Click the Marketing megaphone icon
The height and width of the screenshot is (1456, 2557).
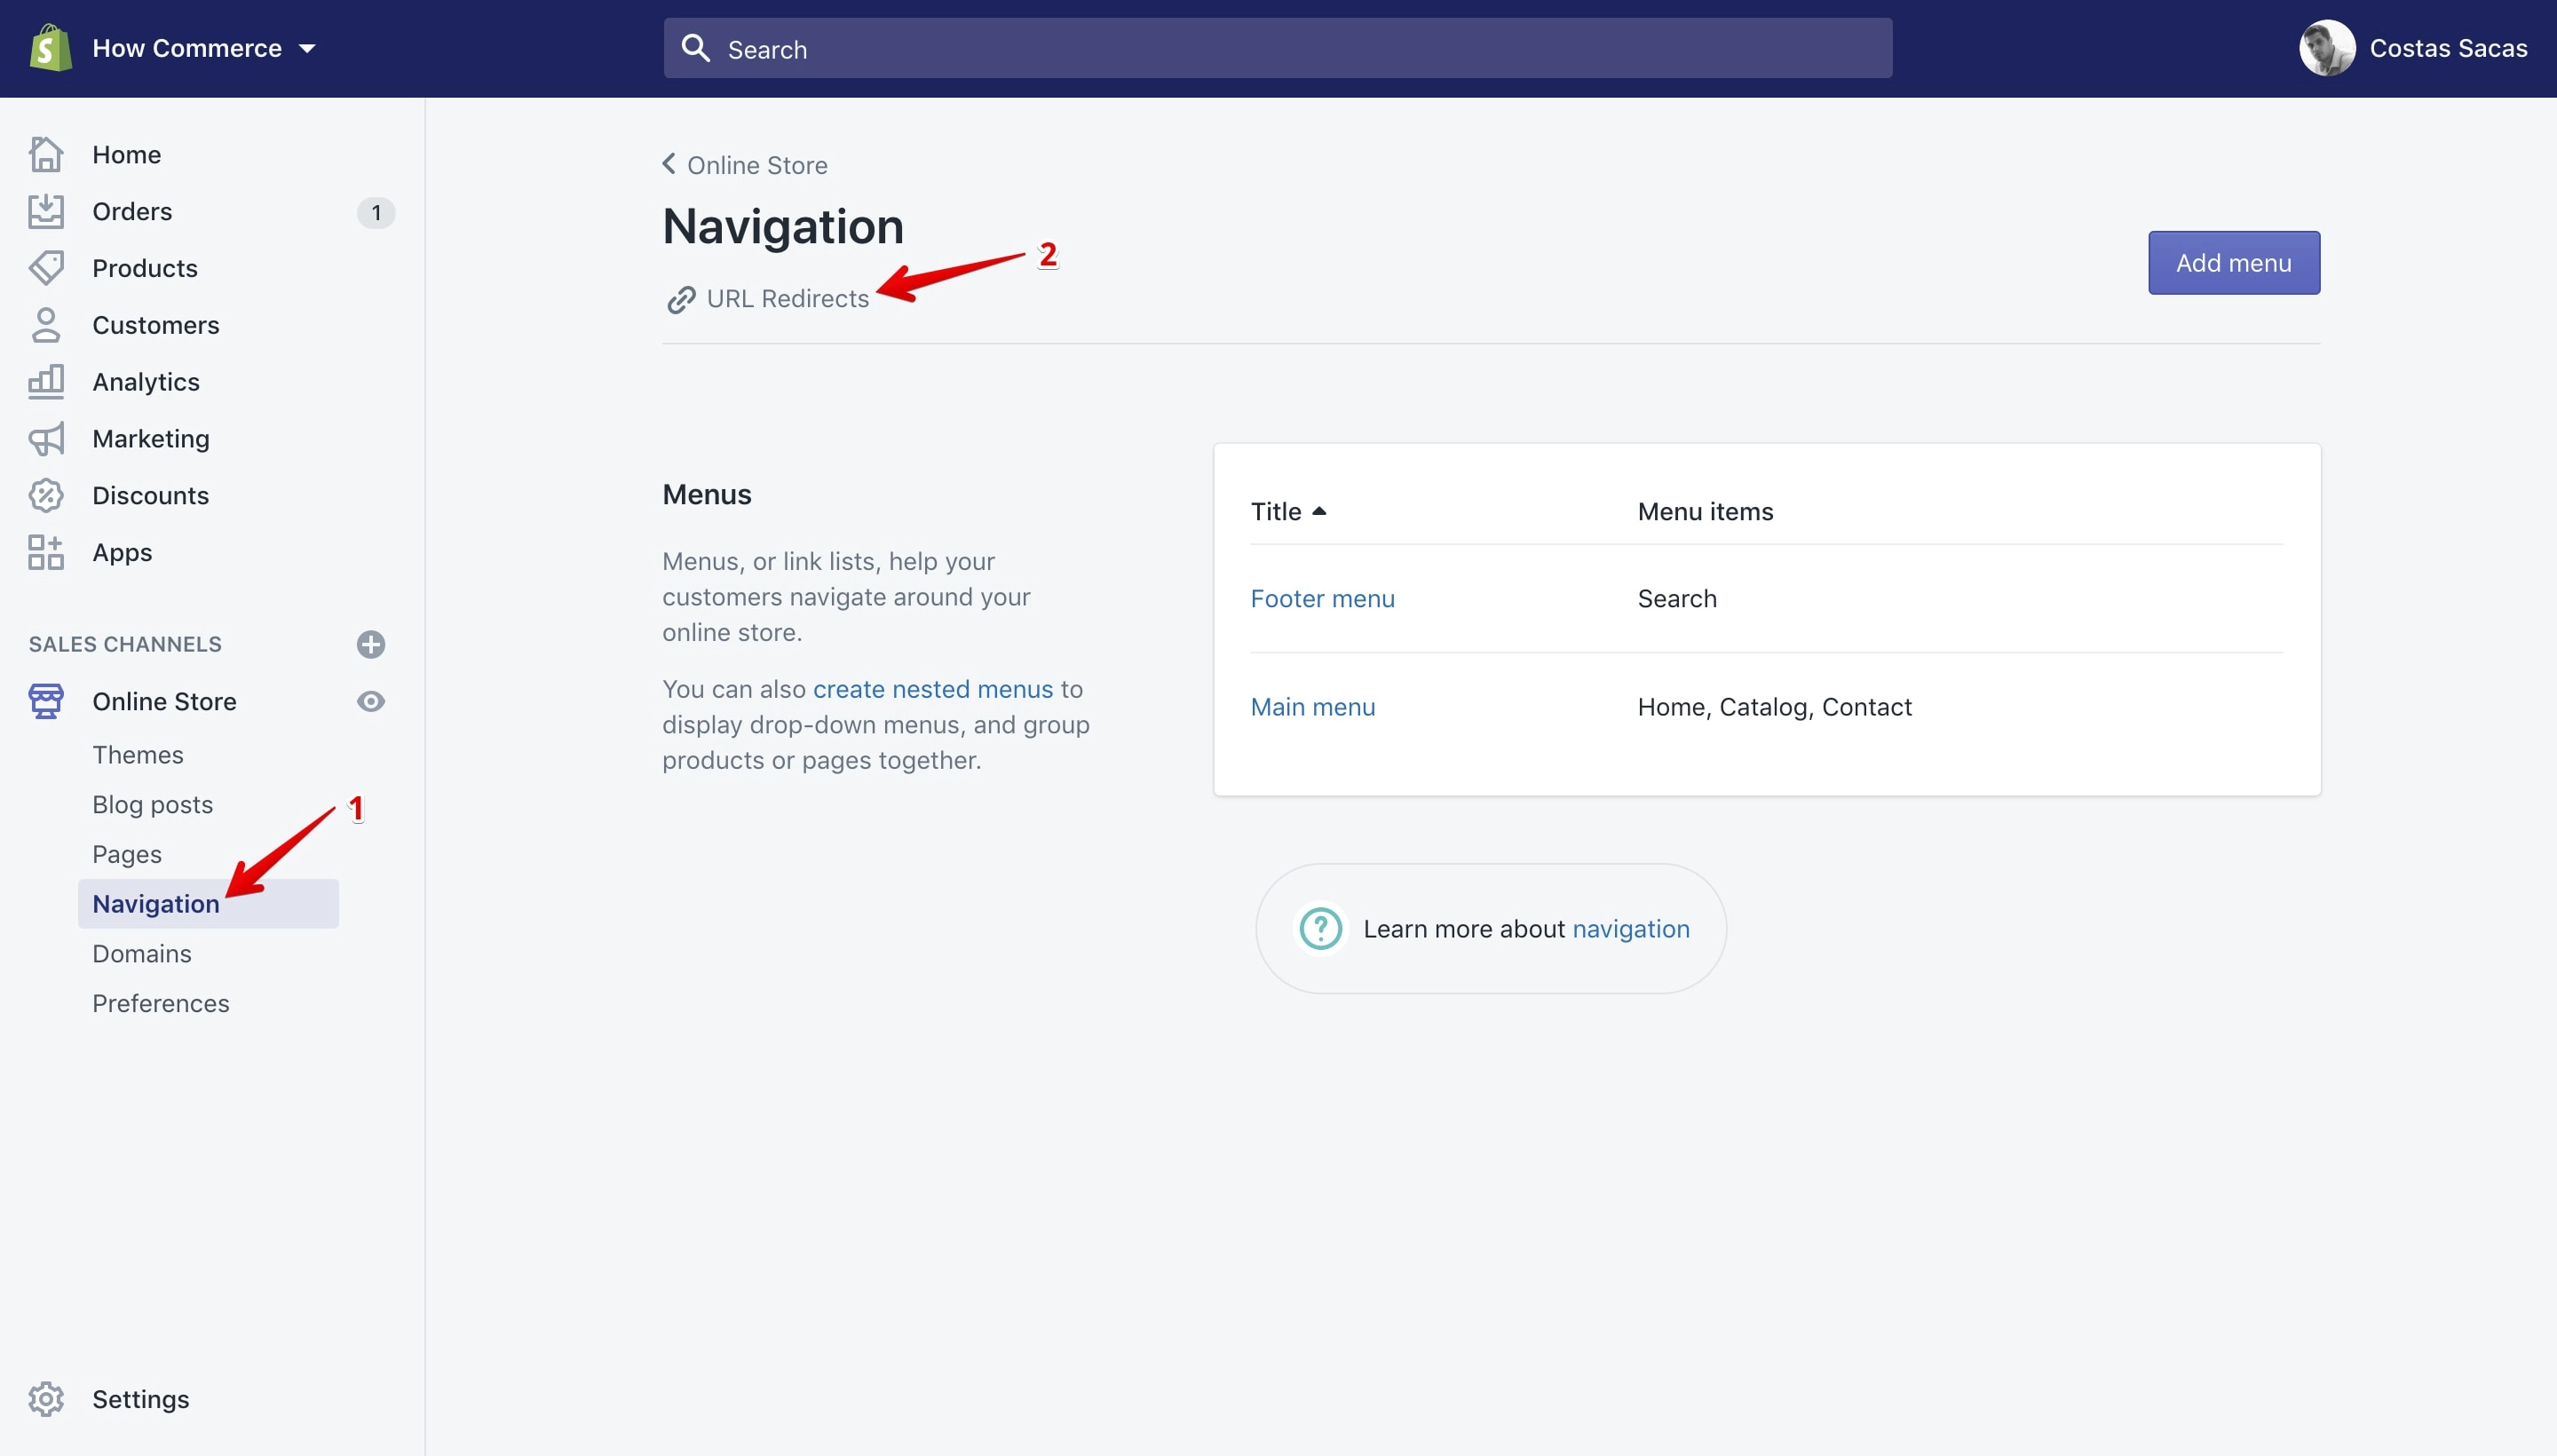(x=46, y=439)
